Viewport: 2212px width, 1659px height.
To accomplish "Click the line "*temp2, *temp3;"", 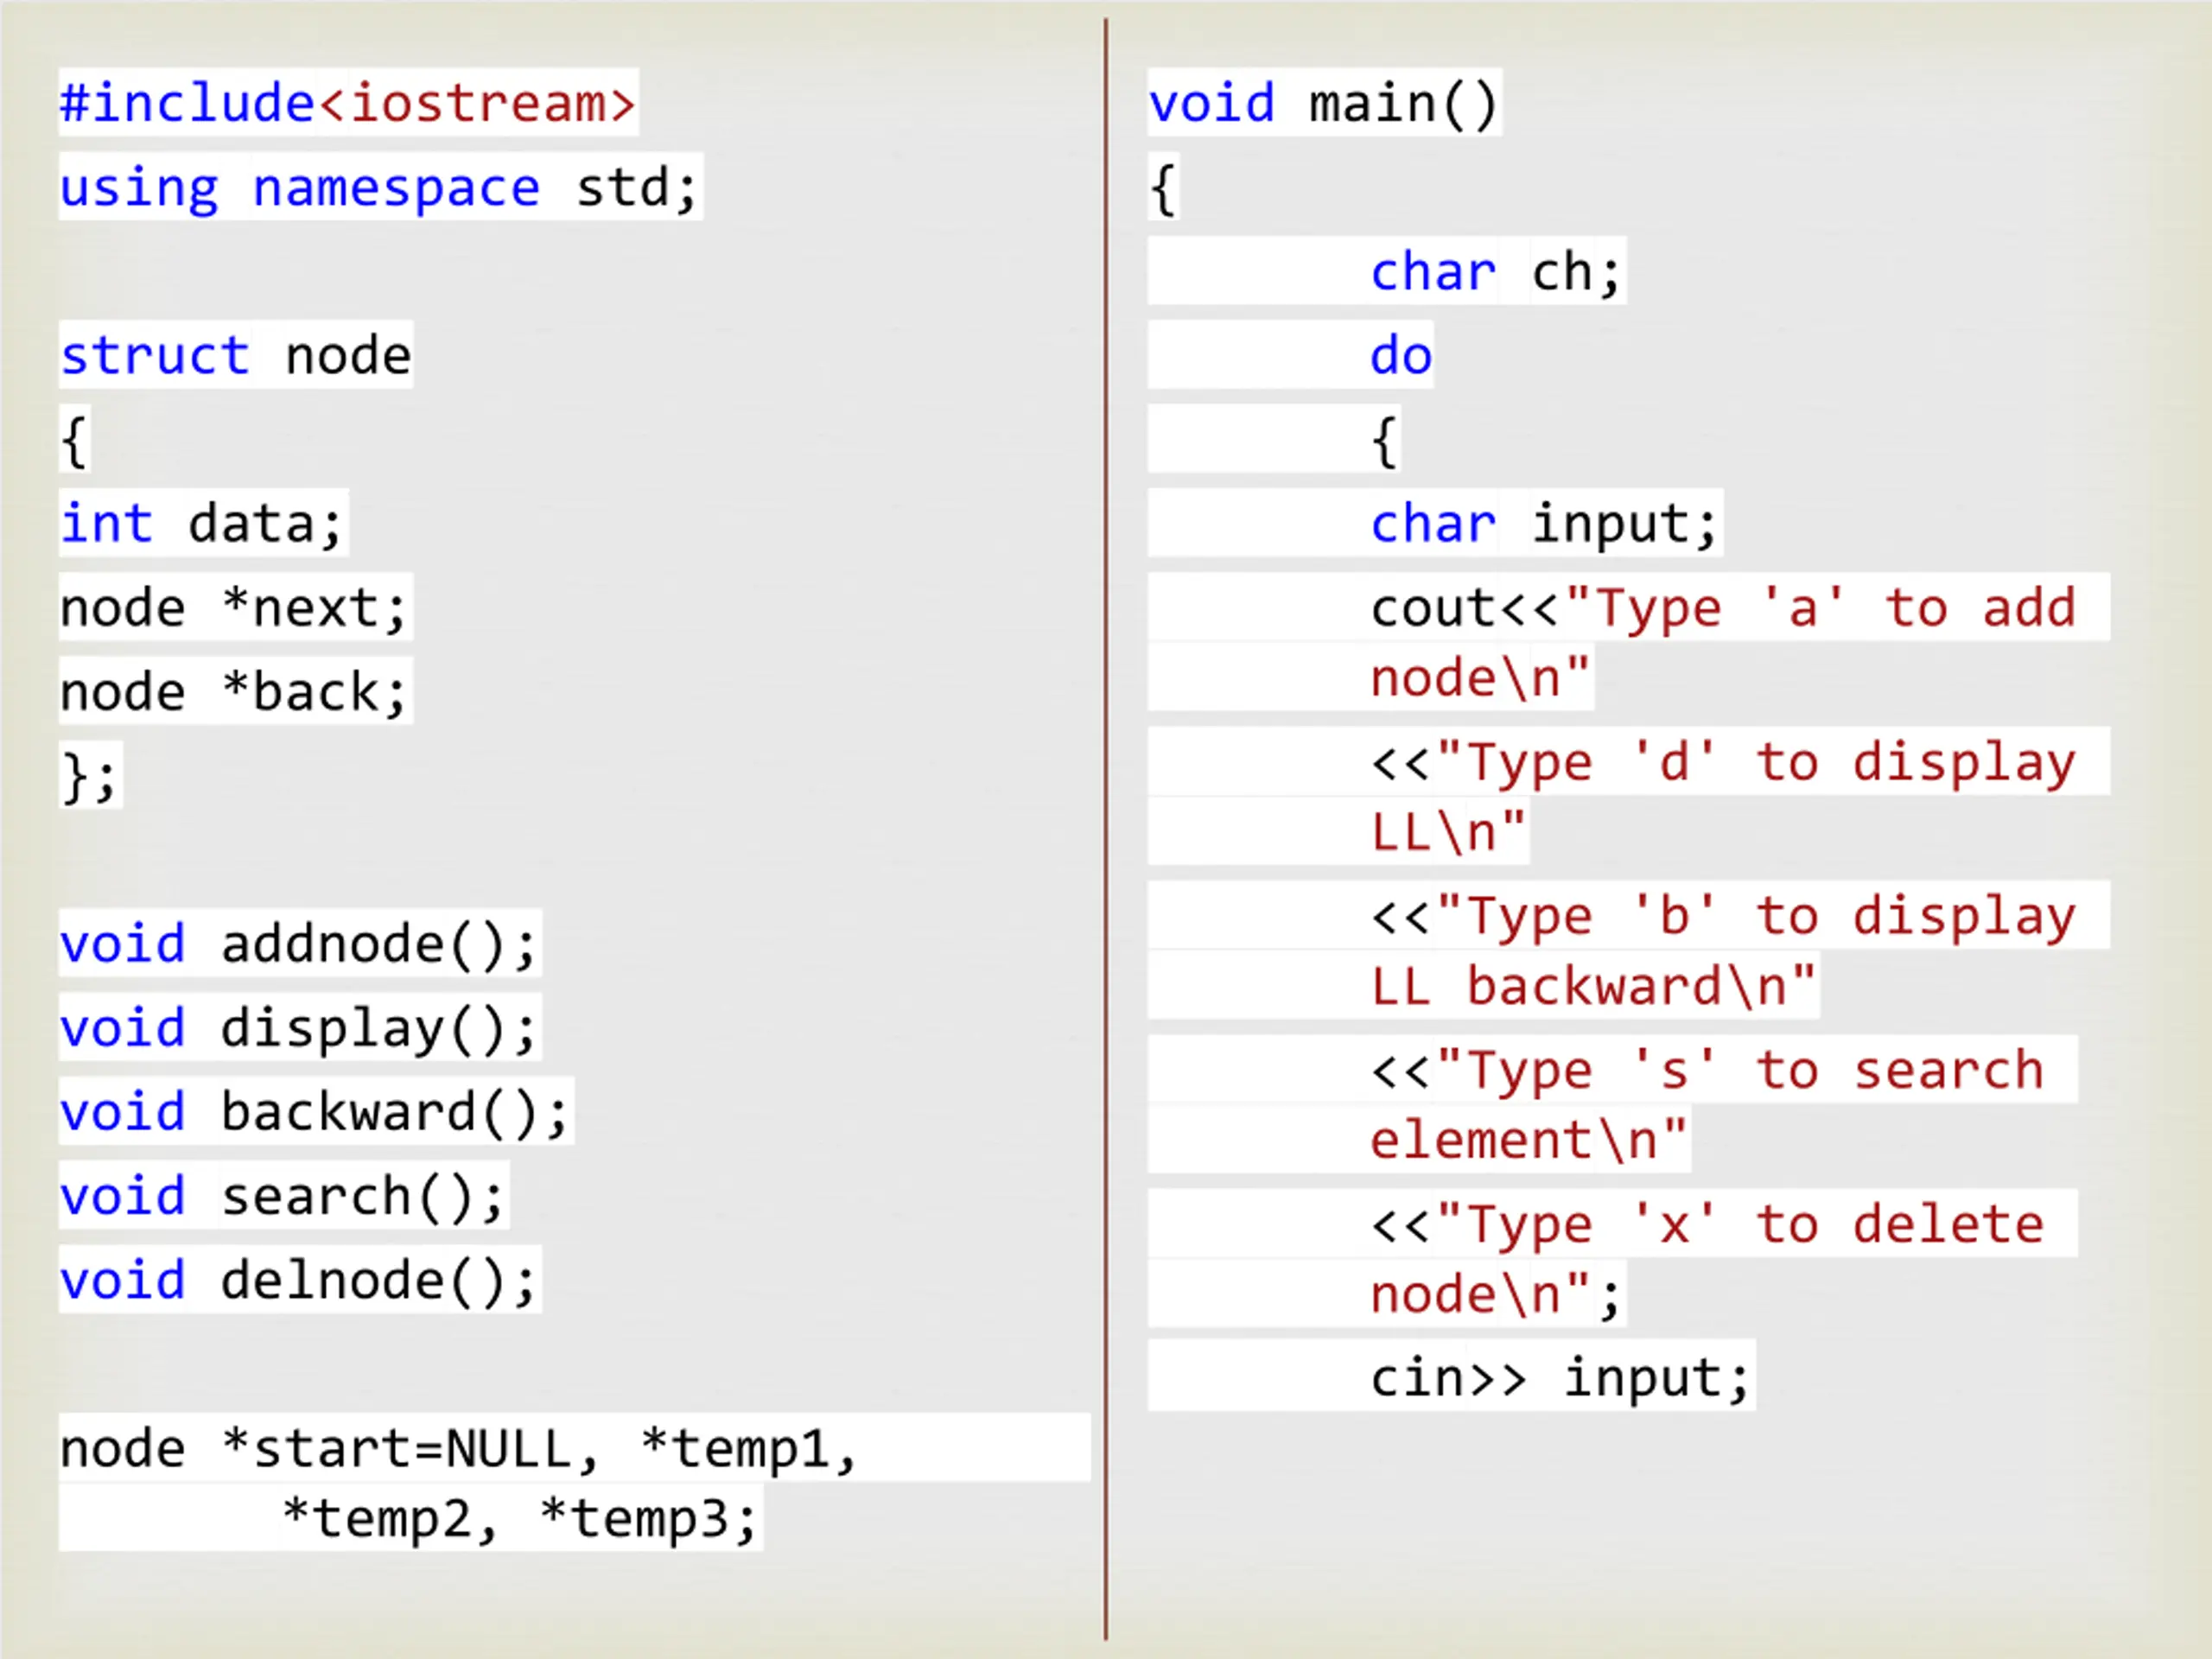I will [520, 1518].
